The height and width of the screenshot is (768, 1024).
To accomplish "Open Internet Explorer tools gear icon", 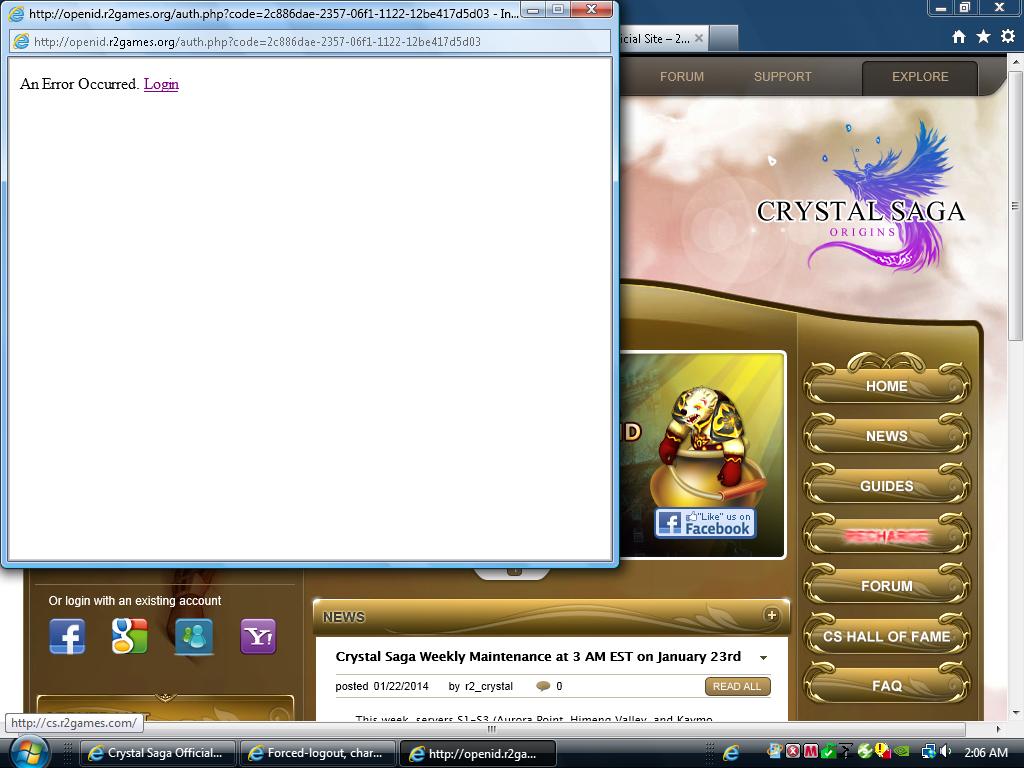I will pyautogui.click(x=1007, y=37).
